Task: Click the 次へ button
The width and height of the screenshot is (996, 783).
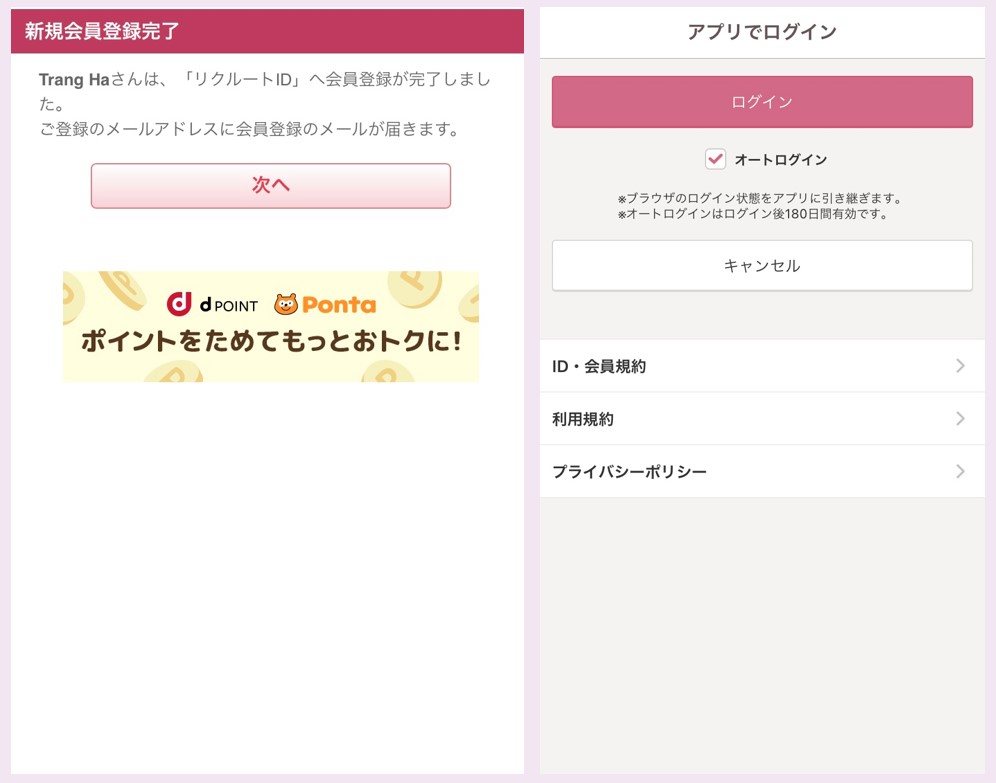Action: [271, 185]
